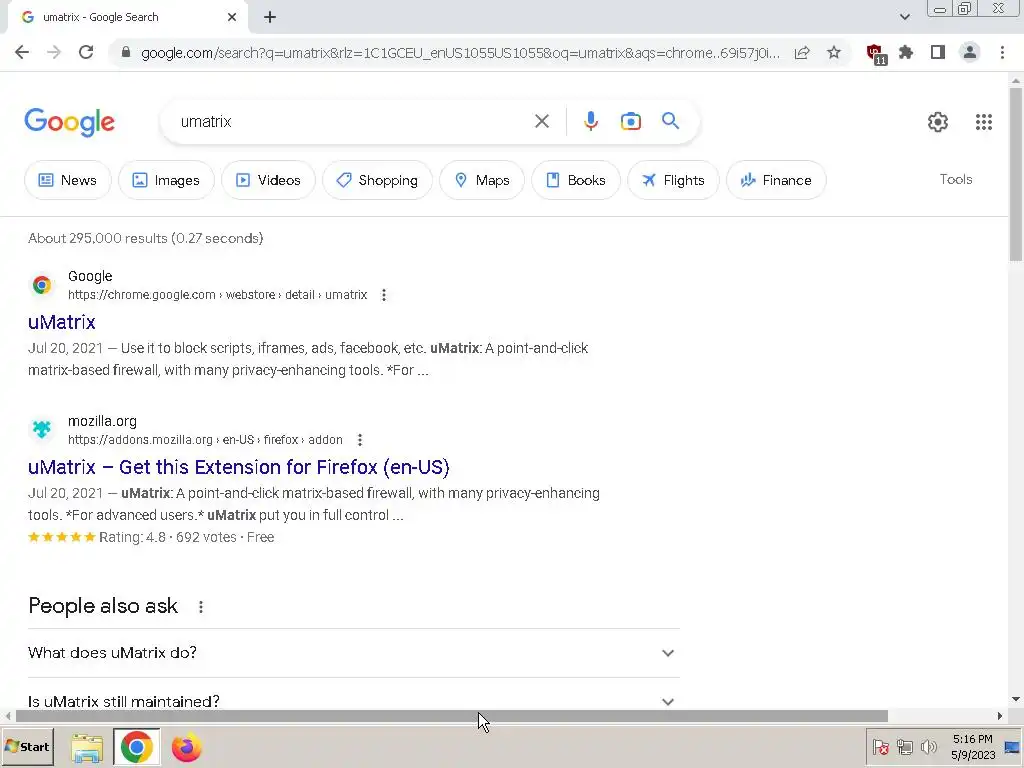This screenshot has width=1024, height=768.
Task: Open the Windows Start menu
Action: [x=27, y=746]
